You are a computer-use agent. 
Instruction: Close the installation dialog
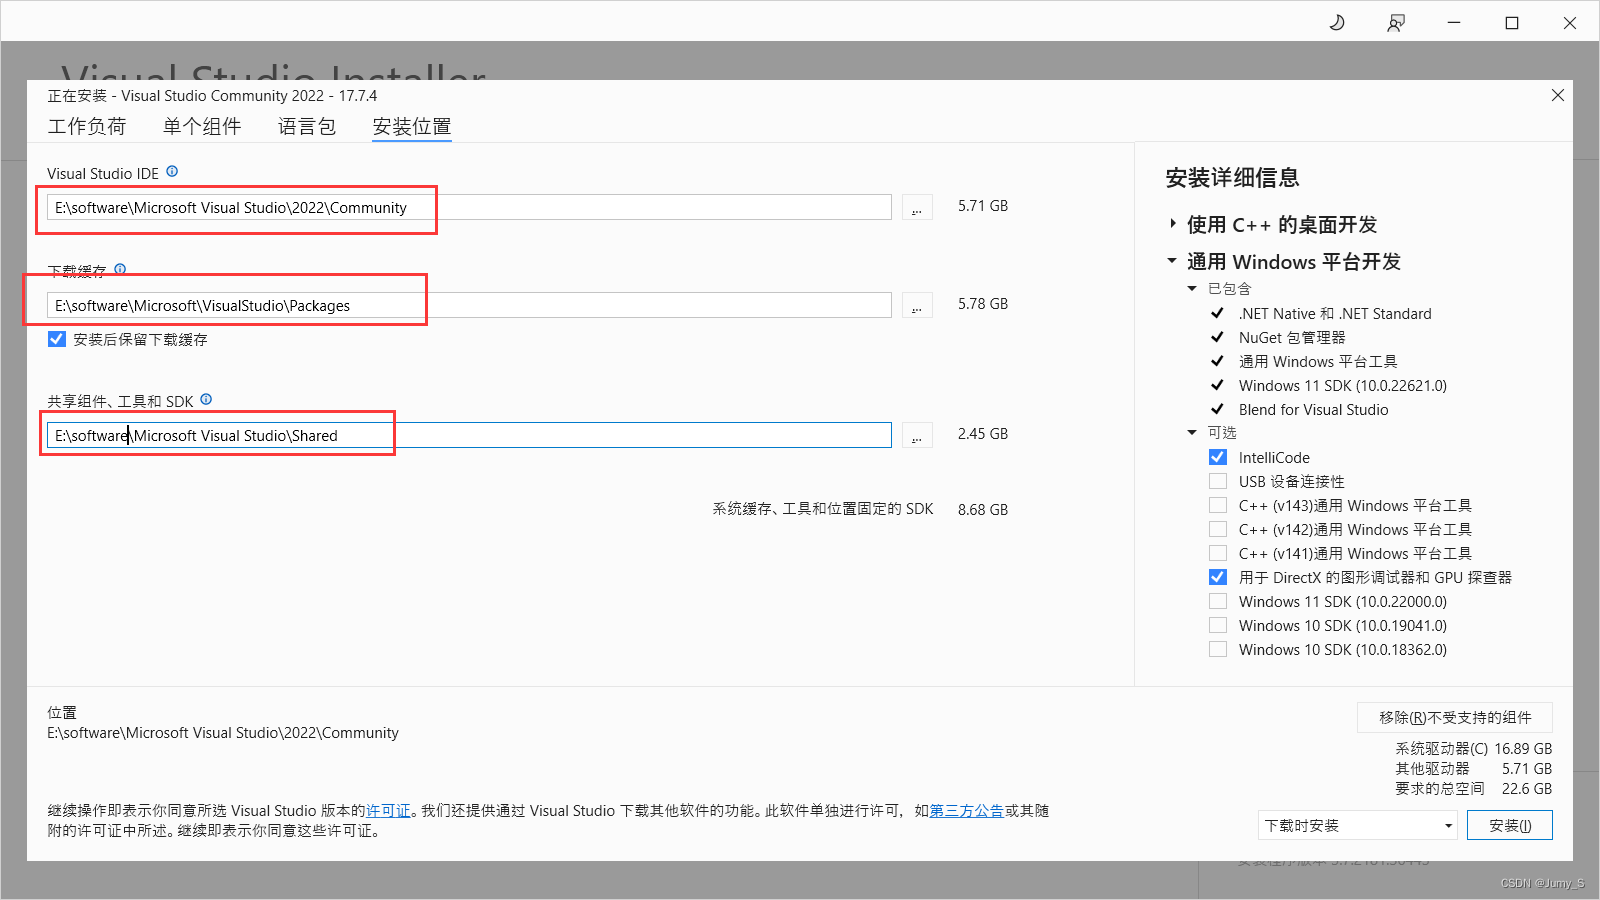point(1557,95)
